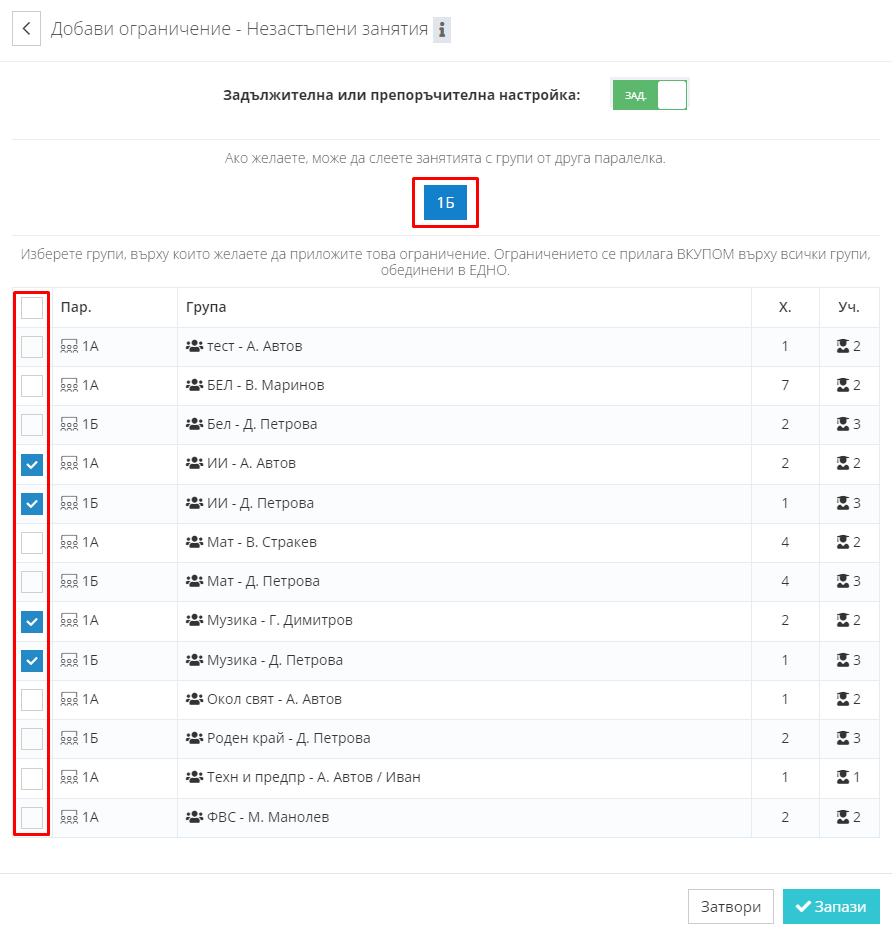Check the select-all header checkbox

click(x=32, y=308)
